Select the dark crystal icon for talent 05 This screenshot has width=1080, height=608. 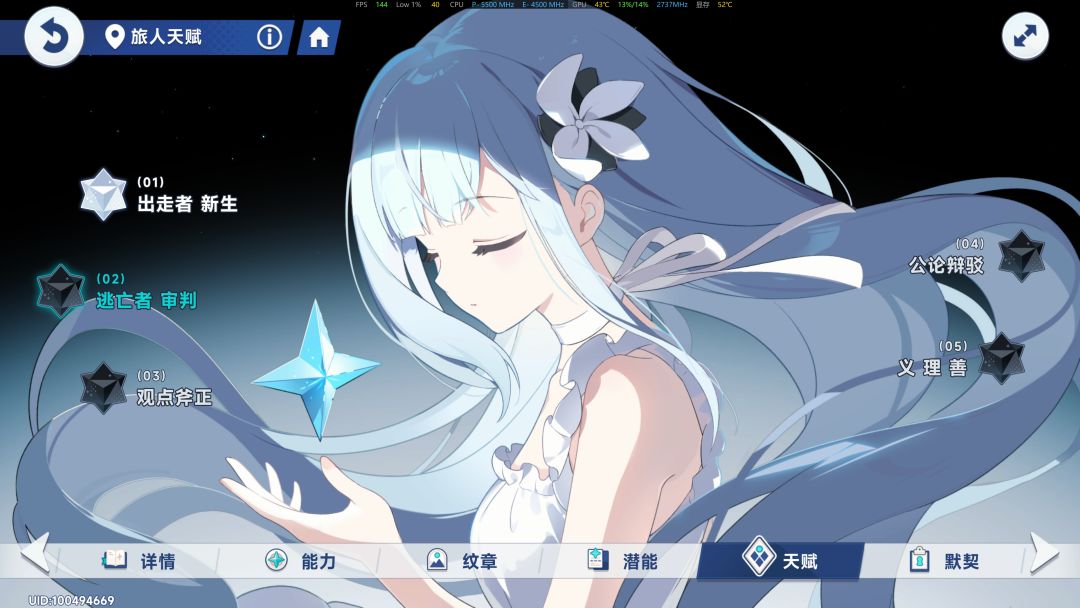coord(1001,358)
